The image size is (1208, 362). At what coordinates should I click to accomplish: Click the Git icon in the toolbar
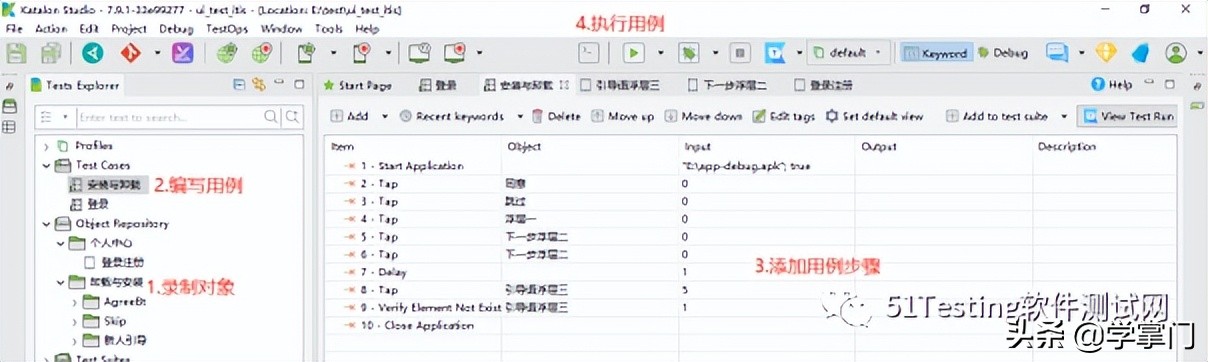tap(132, 54)
